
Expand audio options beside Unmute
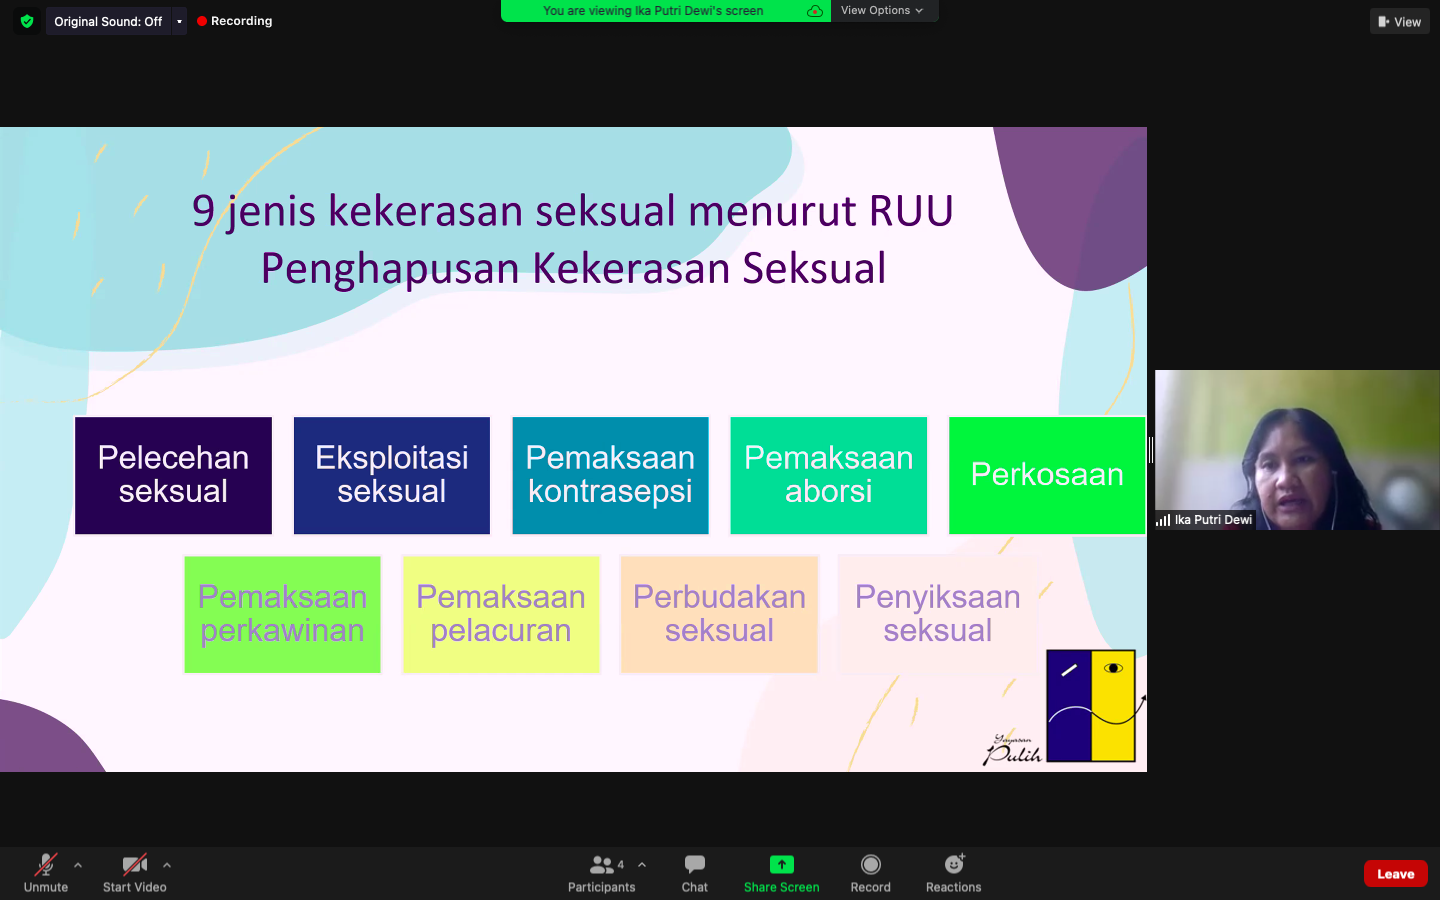click(x=78, y=865)
